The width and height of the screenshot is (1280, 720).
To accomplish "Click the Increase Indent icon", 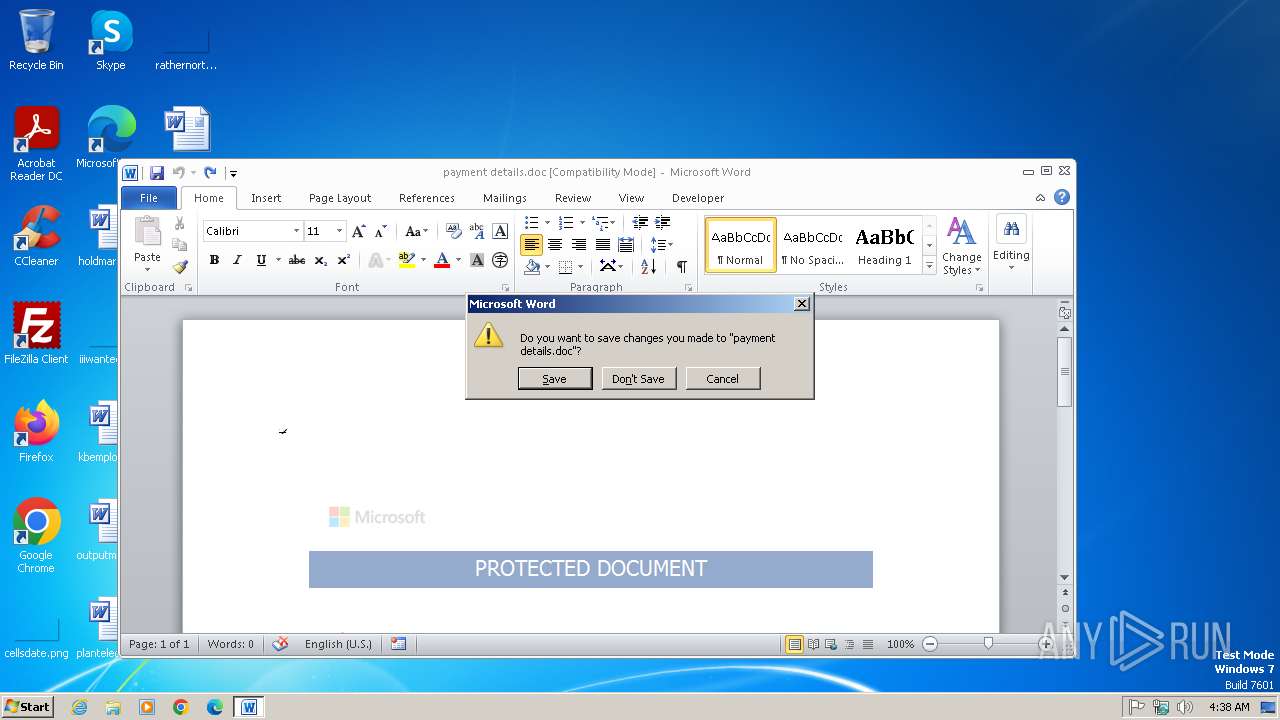I will (662, 222).
